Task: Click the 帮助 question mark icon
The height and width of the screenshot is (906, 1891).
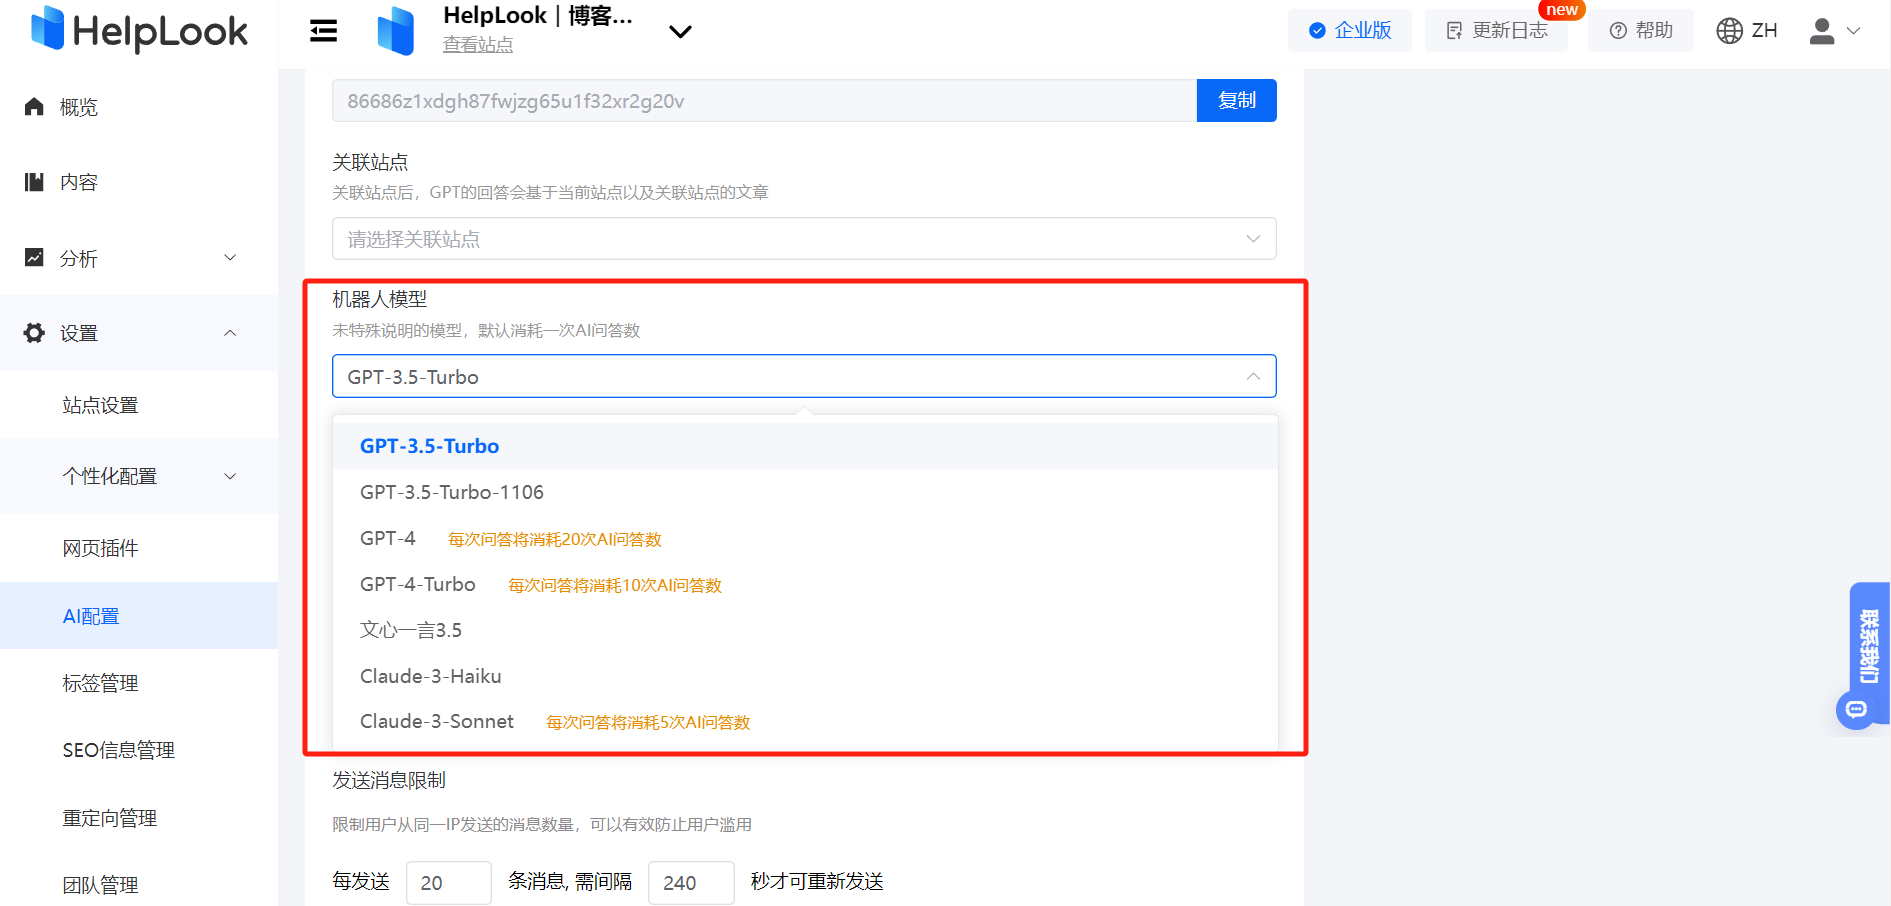Action: pos(1618,31)
